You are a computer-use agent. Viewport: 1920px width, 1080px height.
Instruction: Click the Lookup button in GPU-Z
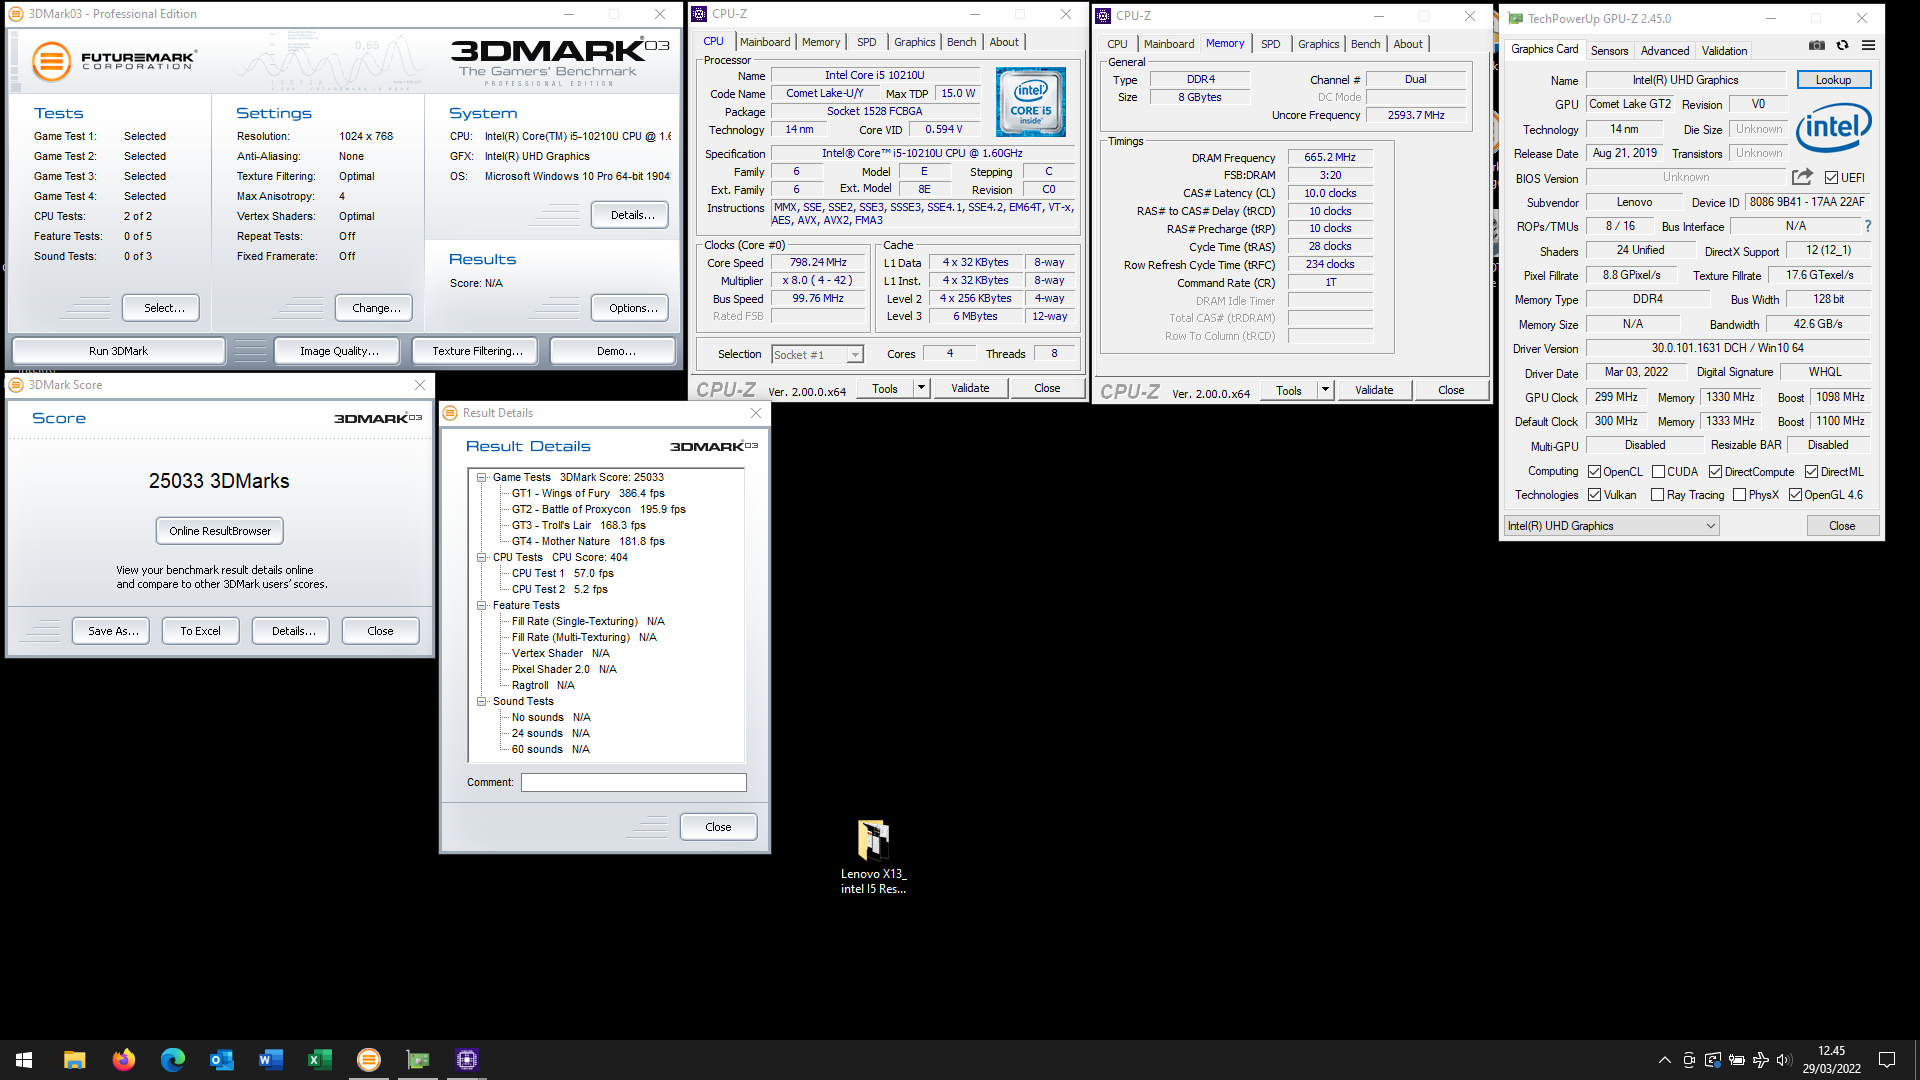[1833, 80]
